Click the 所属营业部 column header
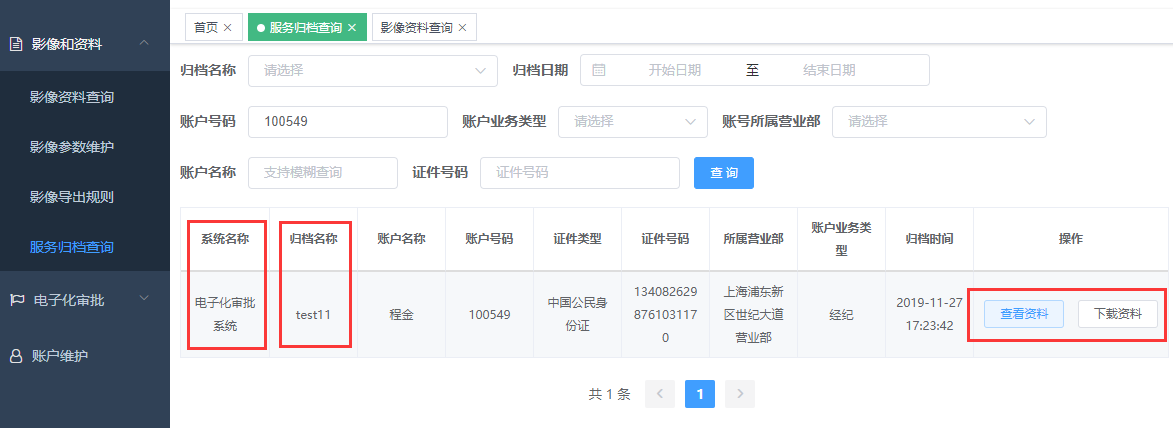 coord(753,239)
